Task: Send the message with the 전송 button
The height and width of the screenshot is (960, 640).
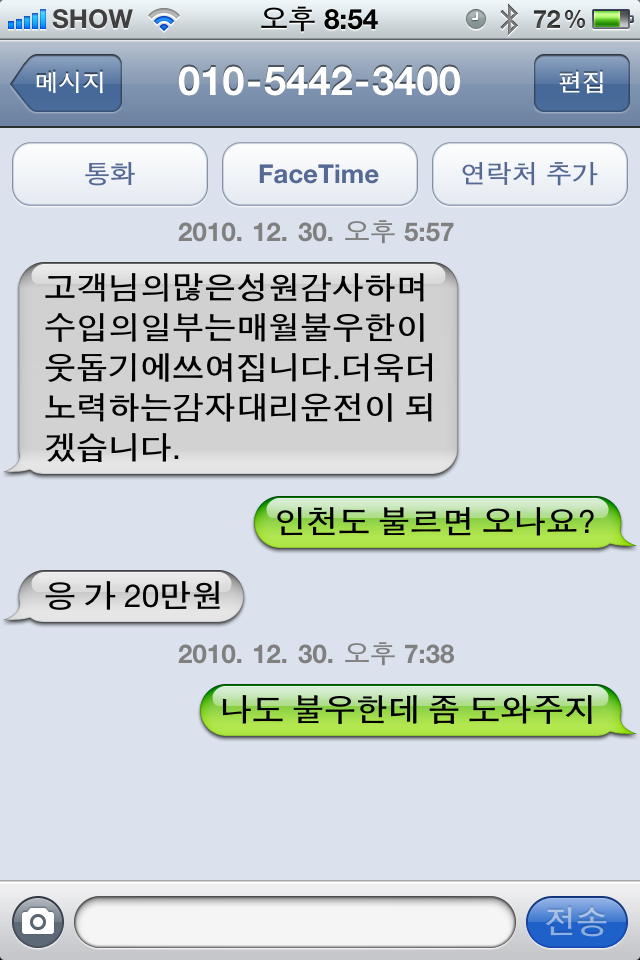Action: 576,921
